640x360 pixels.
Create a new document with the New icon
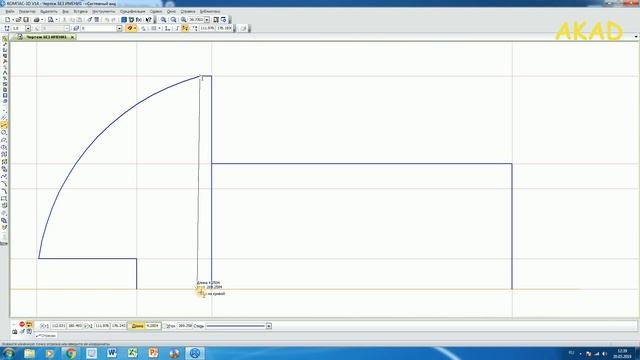pyautogui.click(x=7, y=20)
